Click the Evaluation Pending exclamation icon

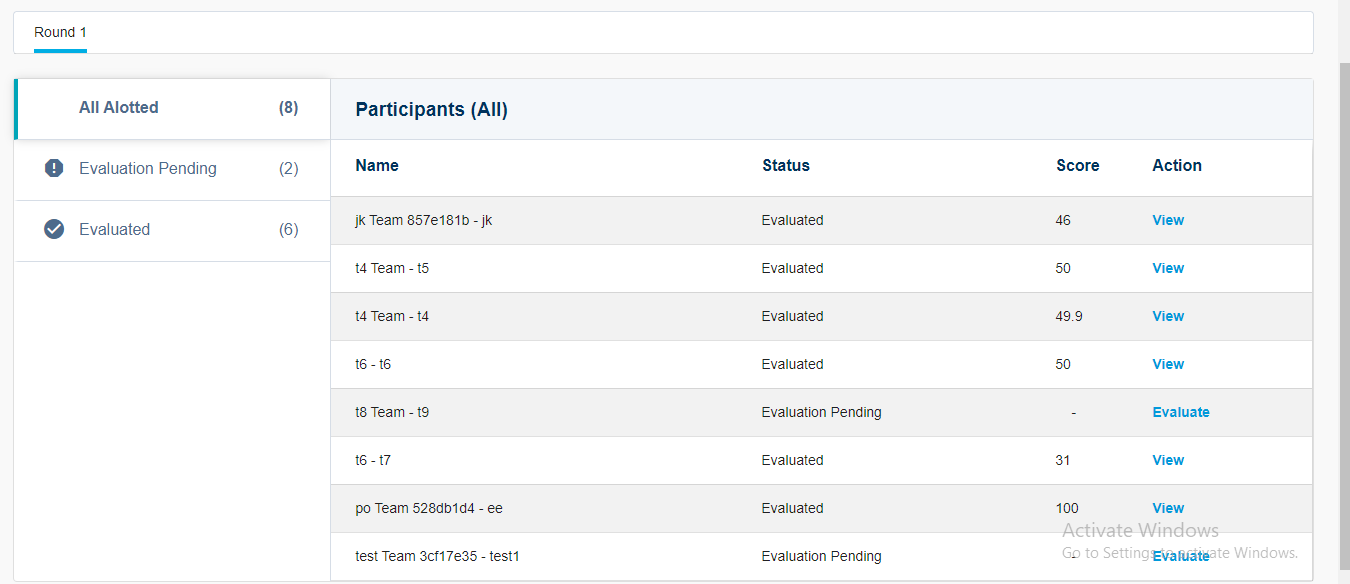(x=54, y=168)
